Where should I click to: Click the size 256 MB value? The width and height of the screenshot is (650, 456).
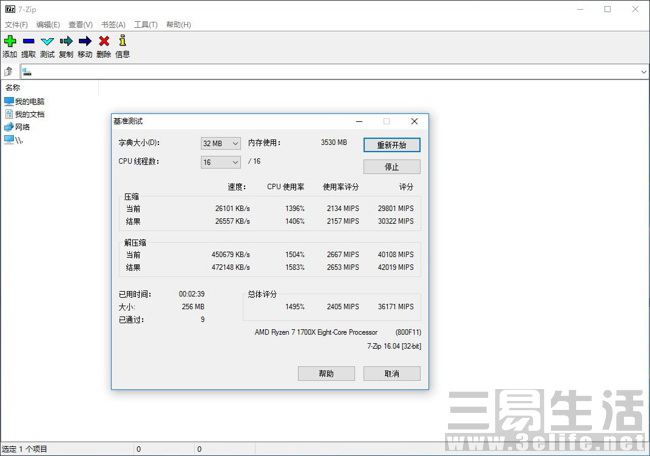pyautogui.click(x=193, y=307)
